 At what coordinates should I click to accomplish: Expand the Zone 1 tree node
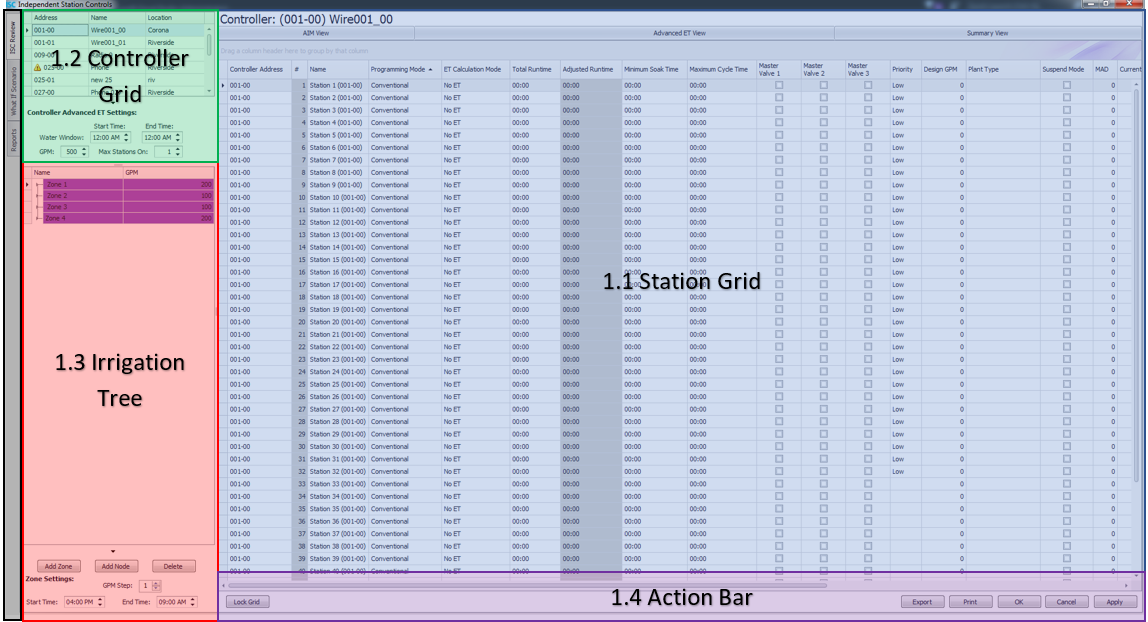click(x=39, y=184)
